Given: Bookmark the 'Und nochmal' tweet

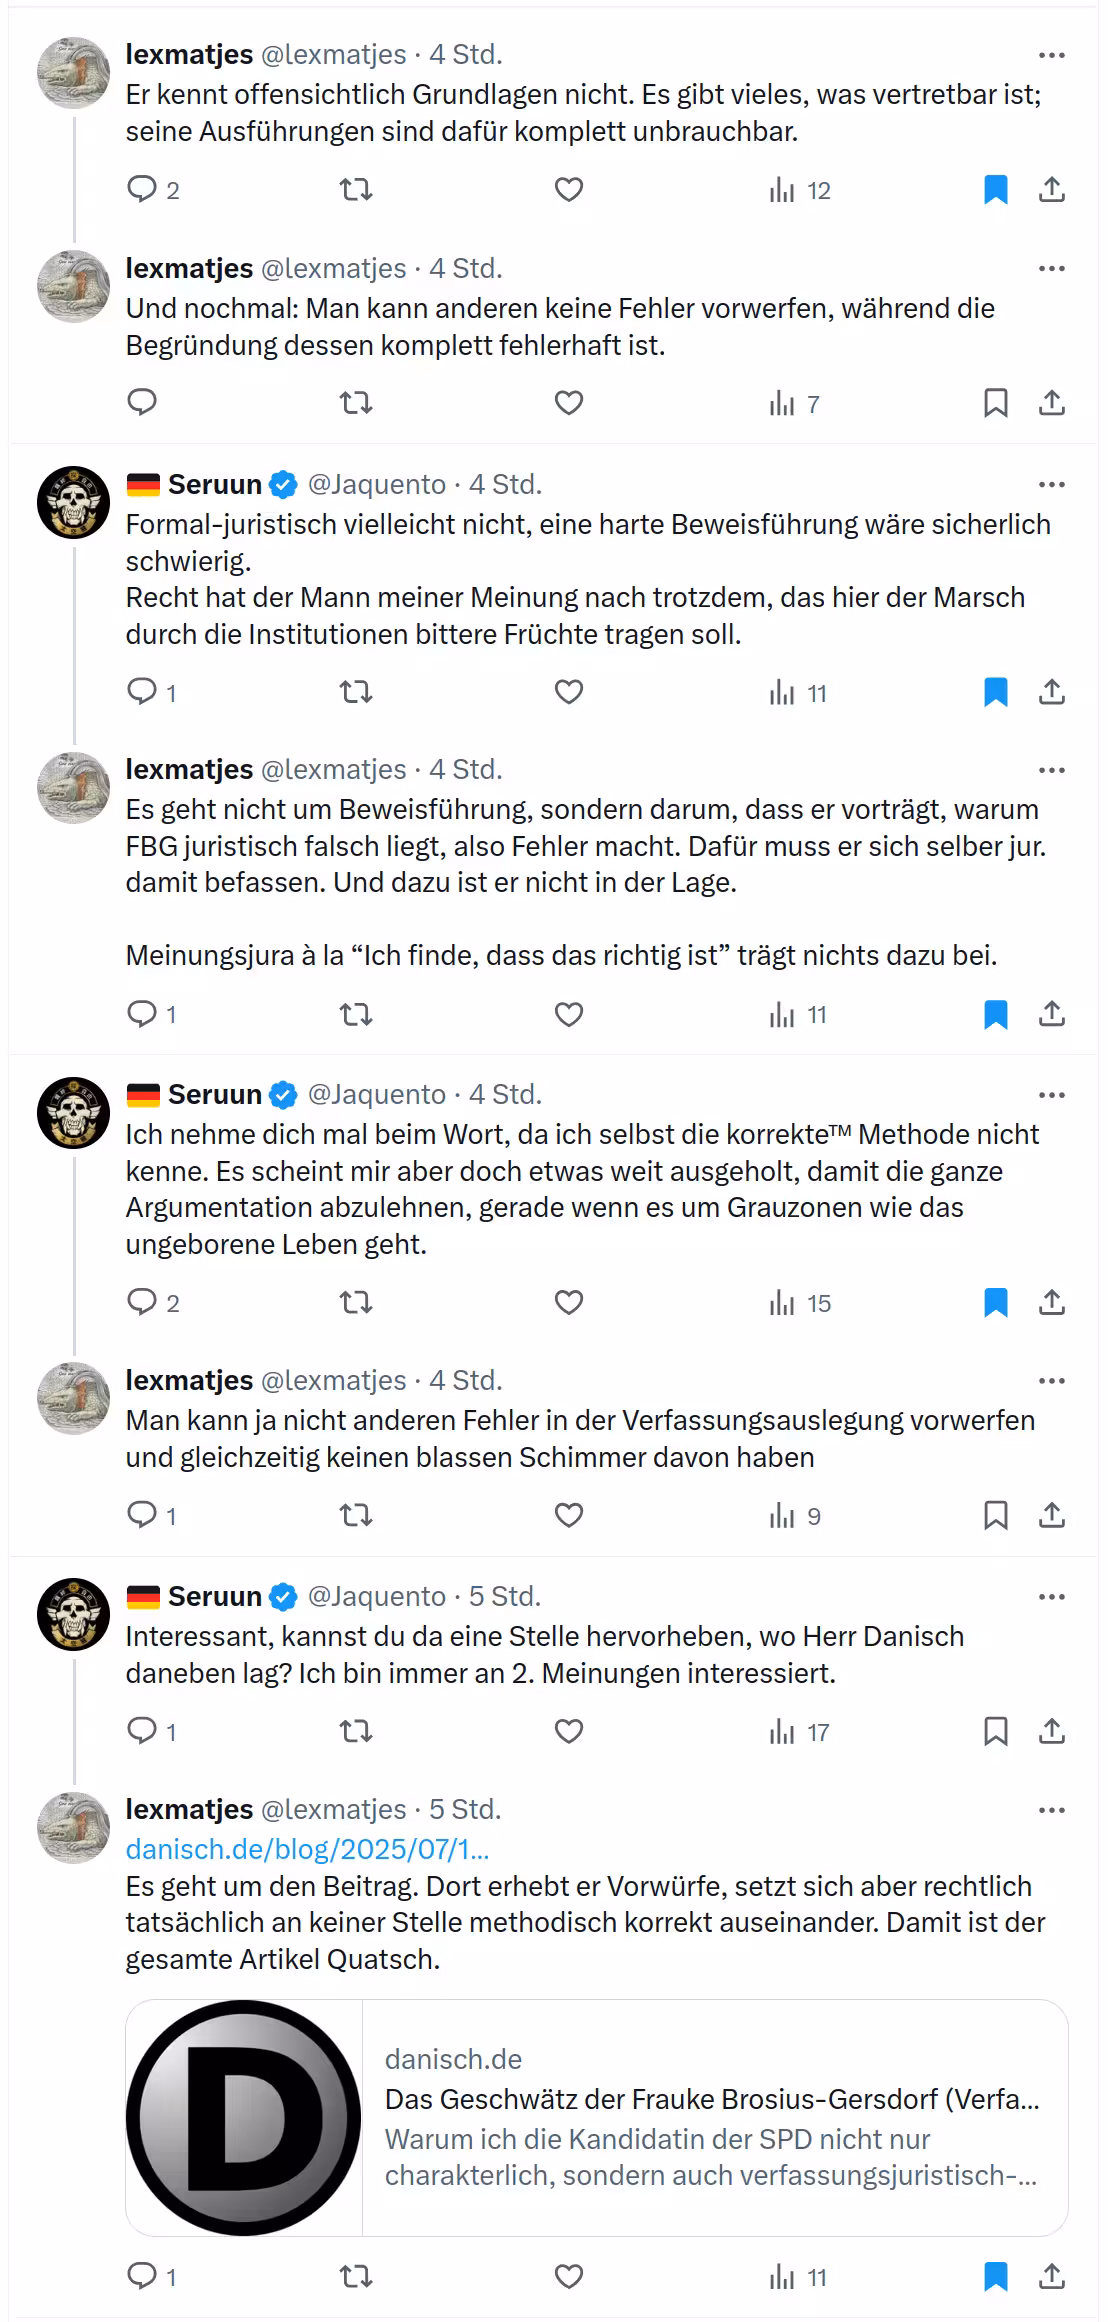Looking at the screenshot, I should pos(996,403).
